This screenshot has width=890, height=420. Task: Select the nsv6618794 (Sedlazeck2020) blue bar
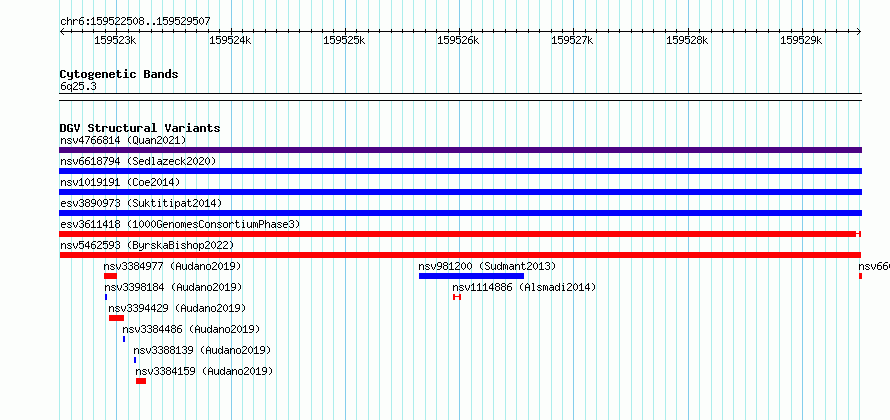[x=460, y=171]
